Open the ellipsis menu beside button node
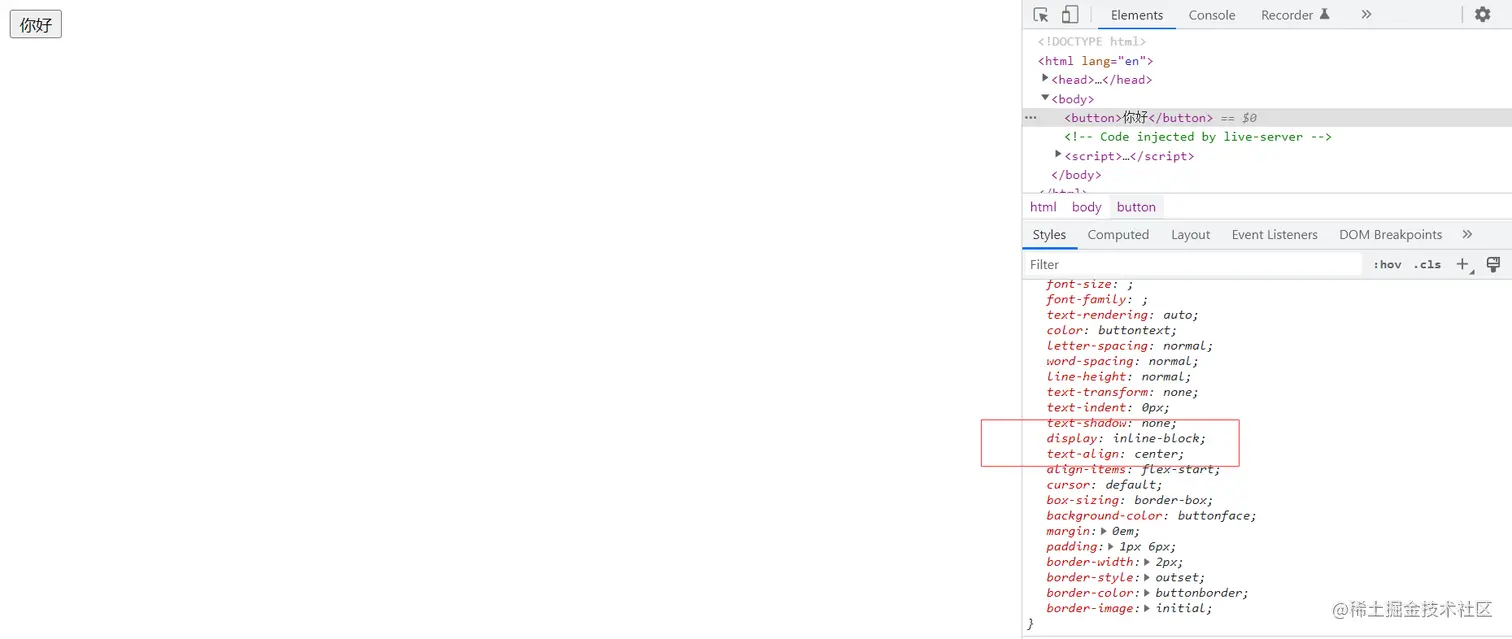The height and width of the screenshot is (639, 1512). [x=1031, y=118]
